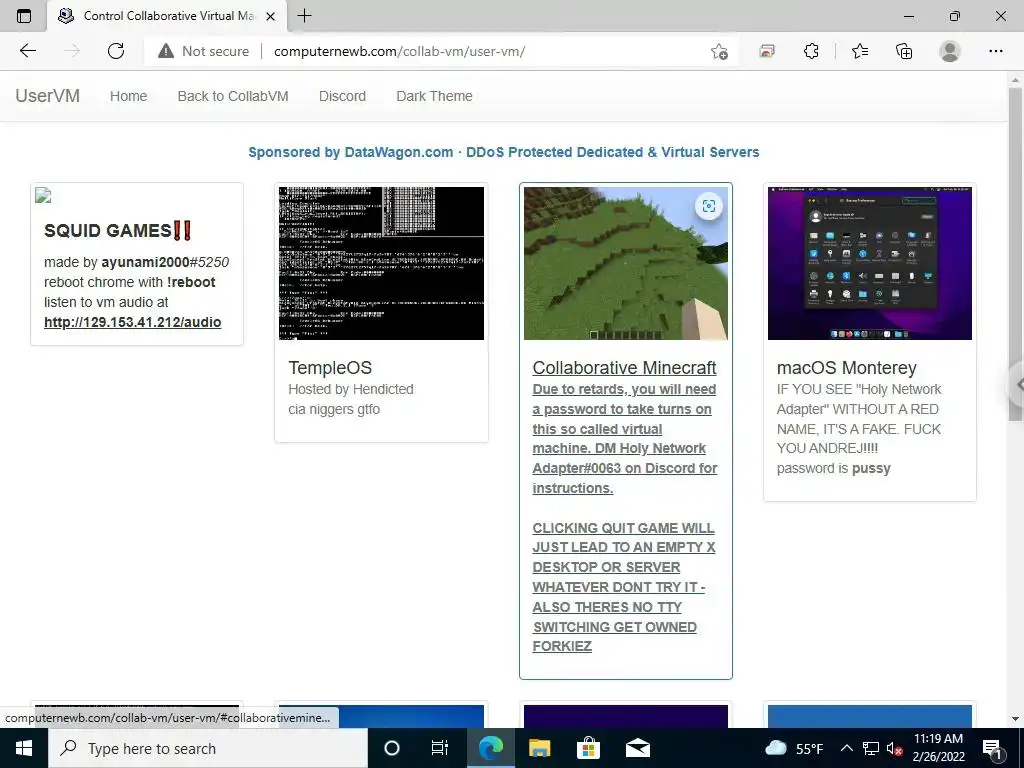Viewport: 1024px width, 768px height.
Task: Click visual search icon on Minecraft thumbnail
Action: coord(709,206)
